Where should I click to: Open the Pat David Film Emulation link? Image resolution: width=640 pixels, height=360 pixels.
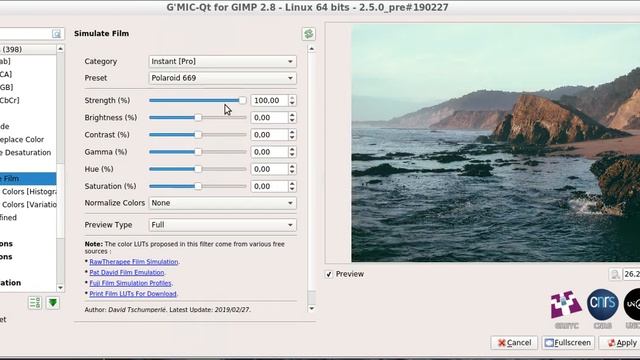(x=127, y=273)
